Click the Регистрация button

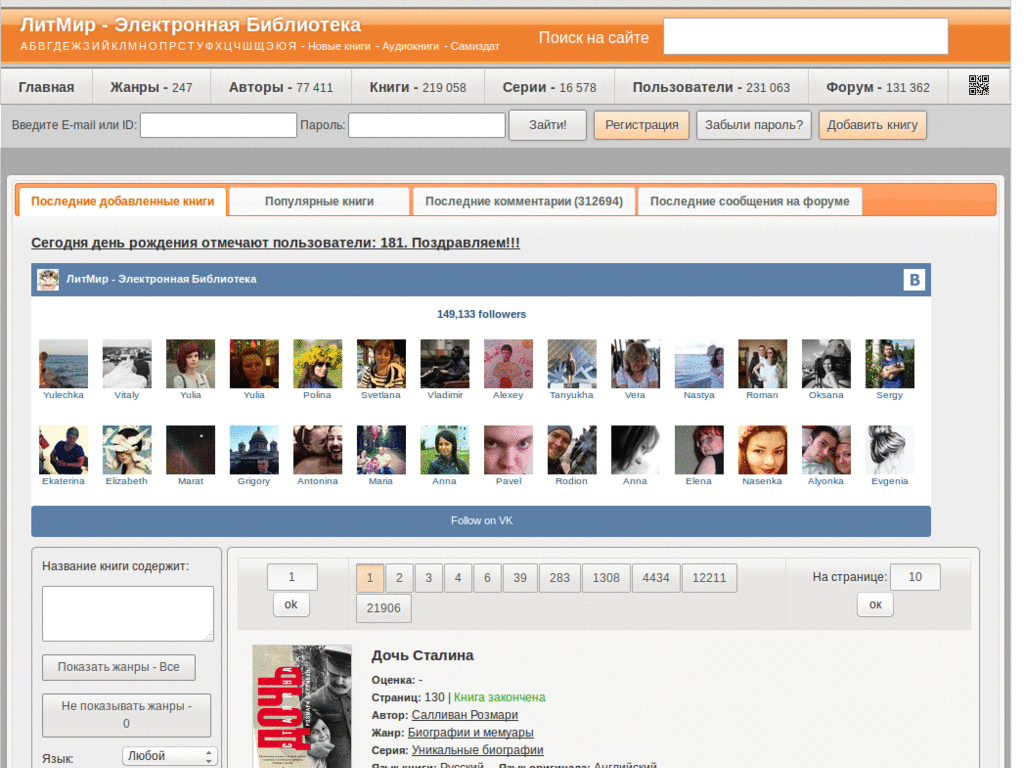coord(641,125)
